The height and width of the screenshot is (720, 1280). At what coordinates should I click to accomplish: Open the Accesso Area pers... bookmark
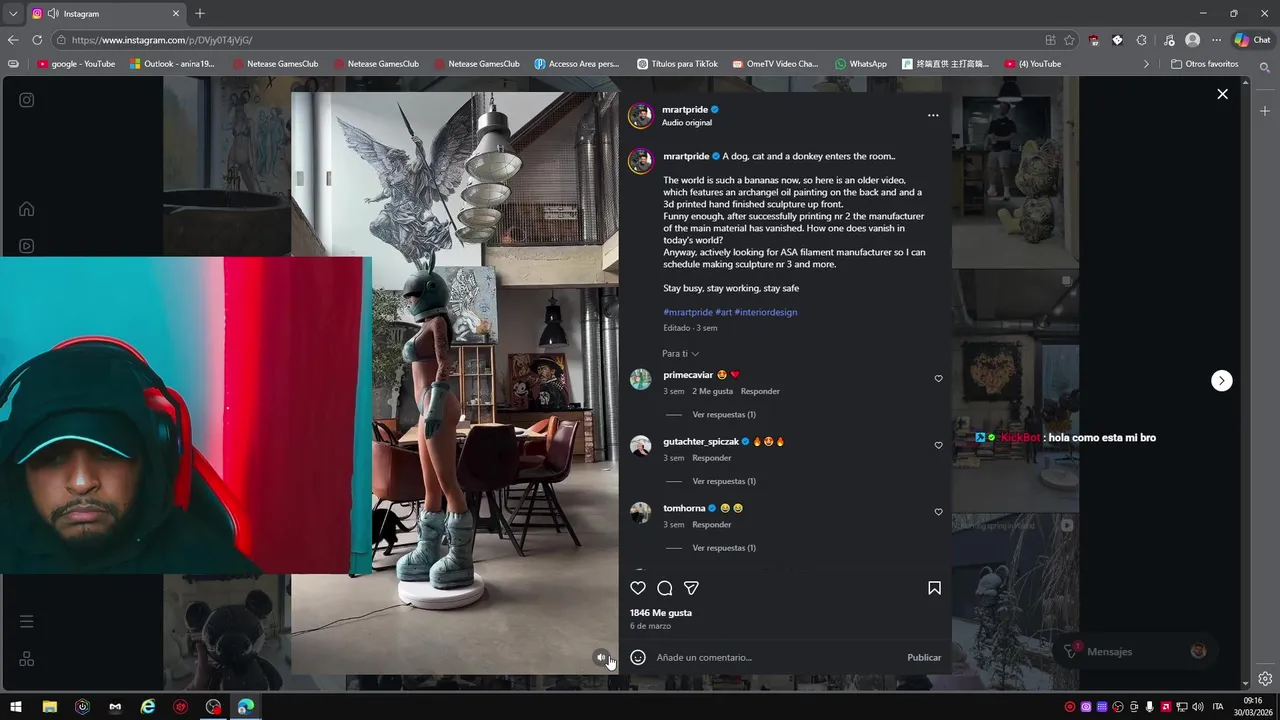pyautogui.click(x=577, y=64)
